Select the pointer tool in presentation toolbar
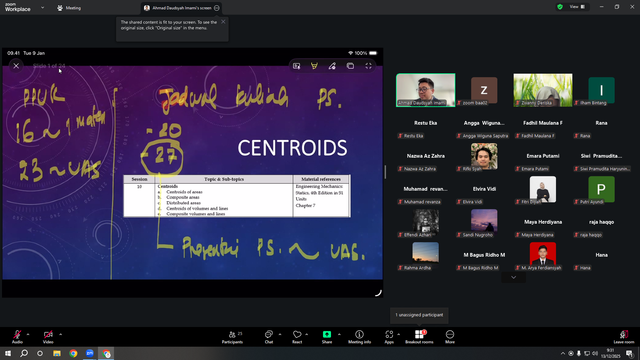 [x=314, y=66]
